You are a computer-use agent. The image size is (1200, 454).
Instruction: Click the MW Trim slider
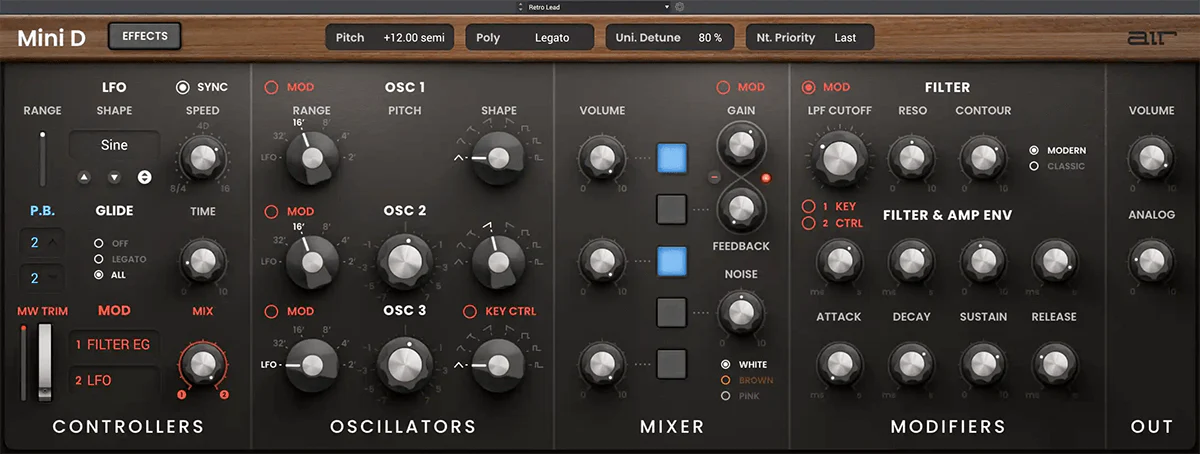pyautogui.click(x=44, y=363)
